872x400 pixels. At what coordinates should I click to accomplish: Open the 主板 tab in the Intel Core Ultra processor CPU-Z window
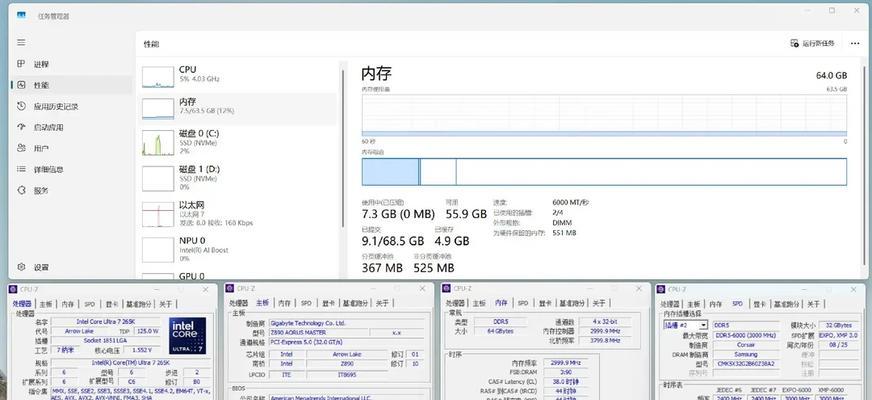(x=46, y=304)
